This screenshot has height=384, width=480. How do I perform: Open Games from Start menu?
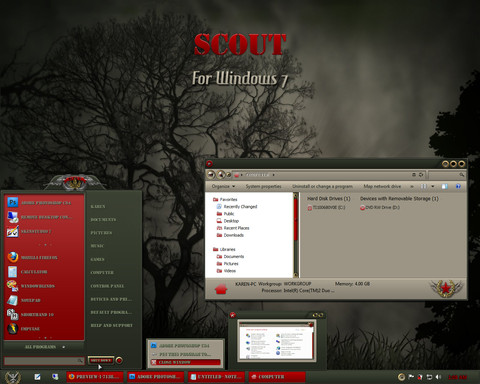tap(97, 259)
